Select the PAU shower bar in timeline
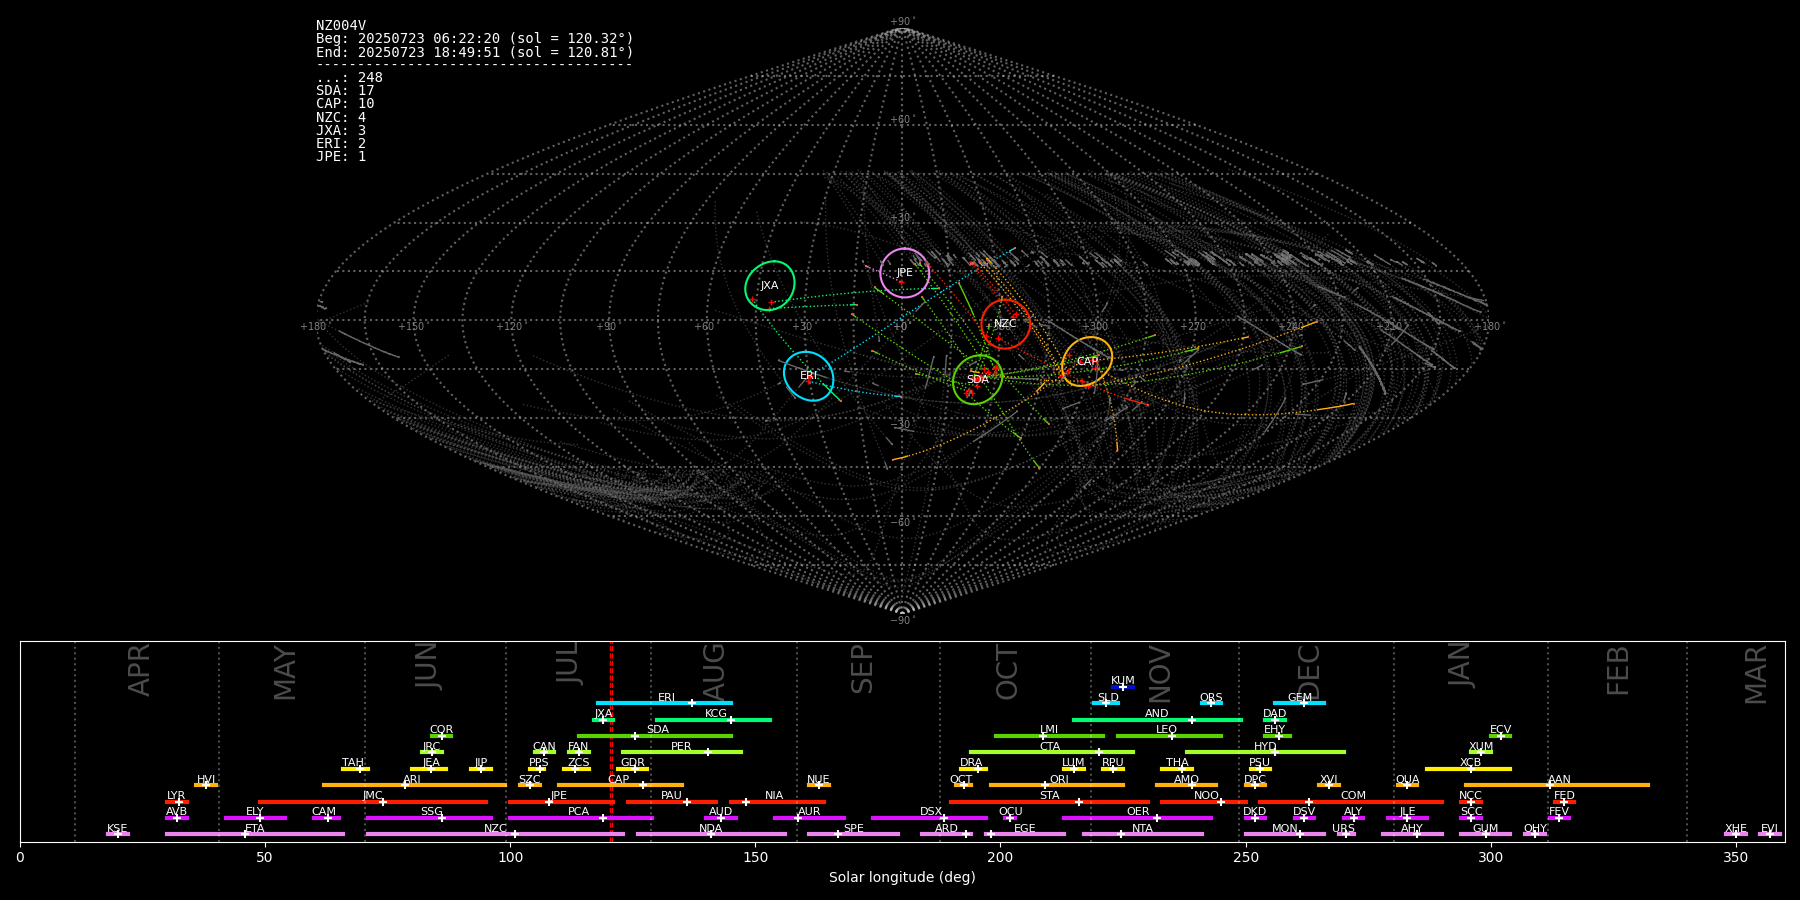Screen dimensions: 1800x900 (672, 802)
